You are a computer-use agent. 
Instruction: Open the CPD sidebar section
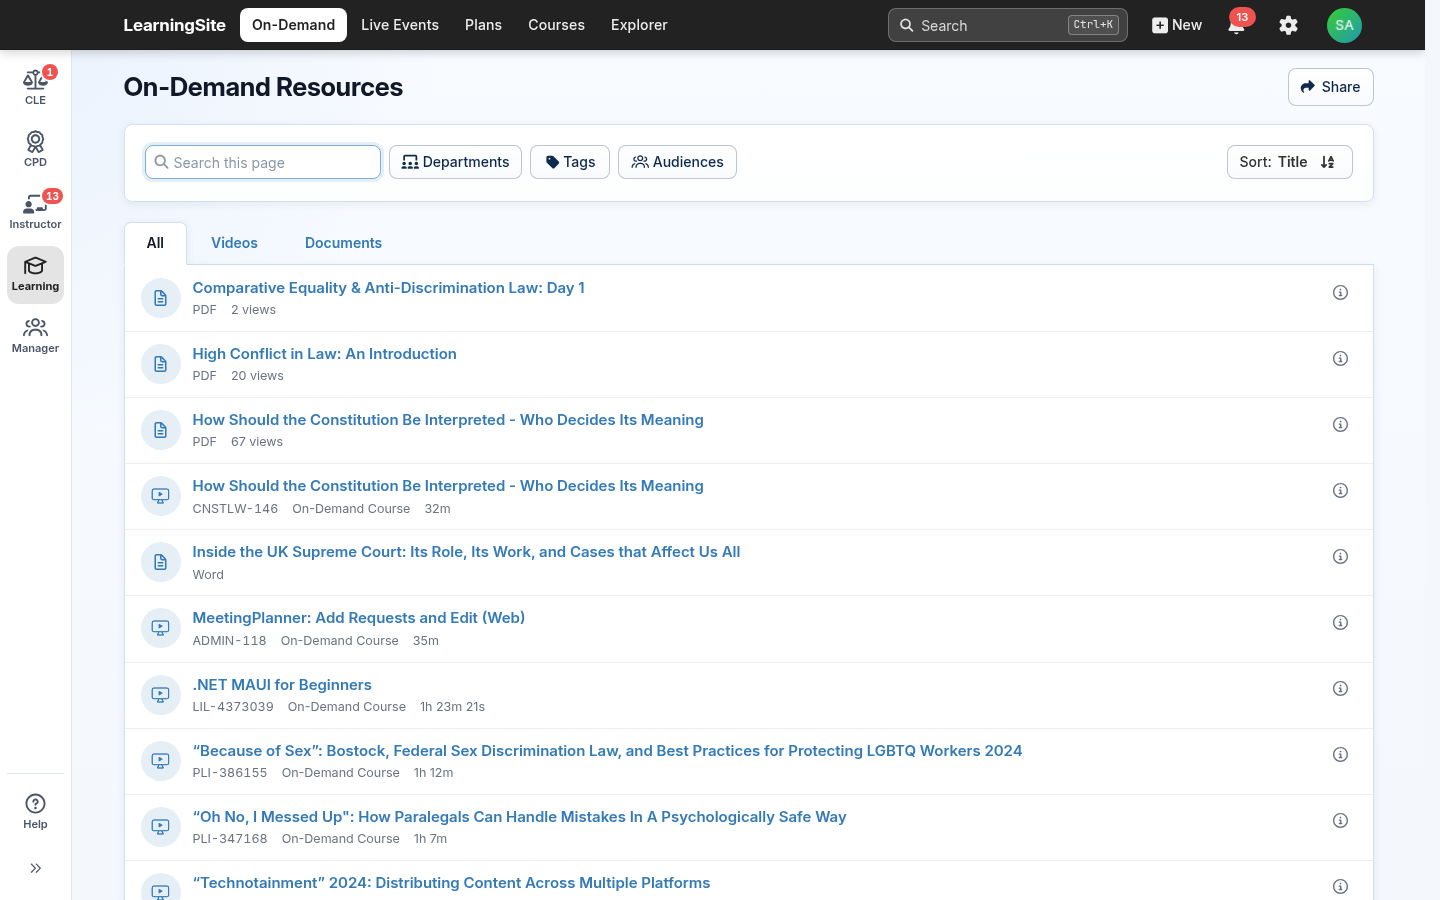(x=35, y=149)
